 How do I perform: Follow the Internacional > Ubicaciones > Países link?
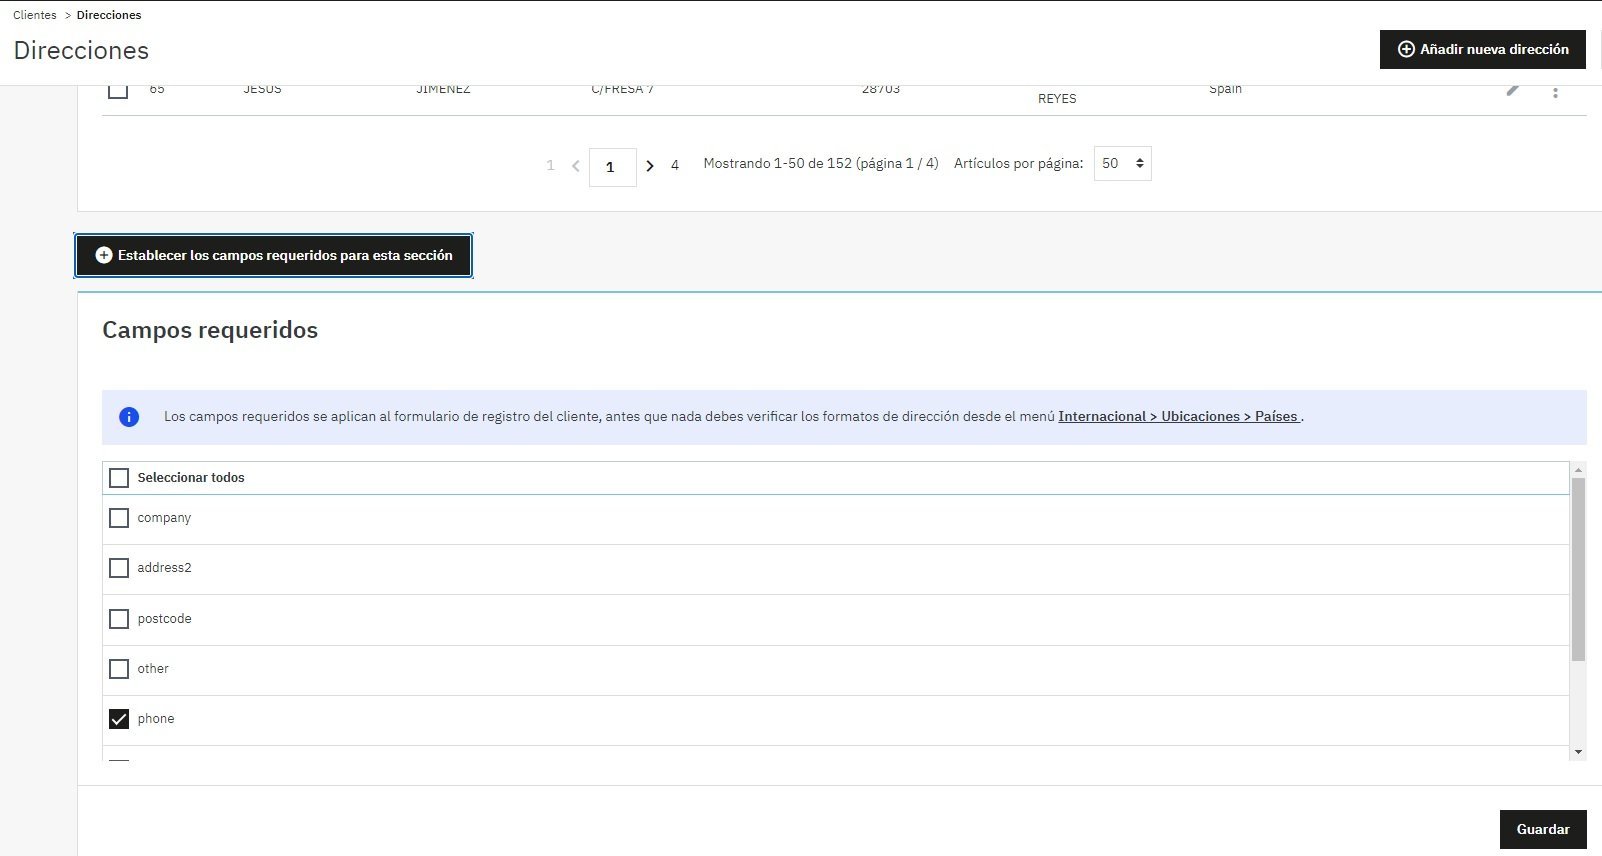point(1180,417)
